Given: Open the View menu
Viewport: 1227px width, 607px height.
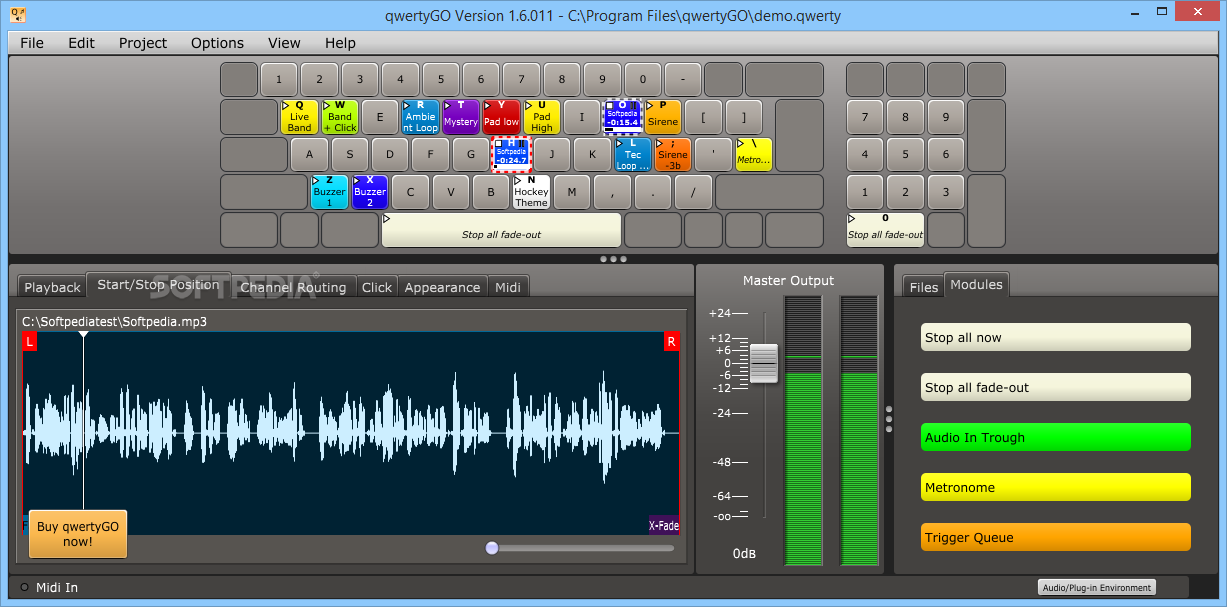Looking at the screenshot, I should (284, 43).
